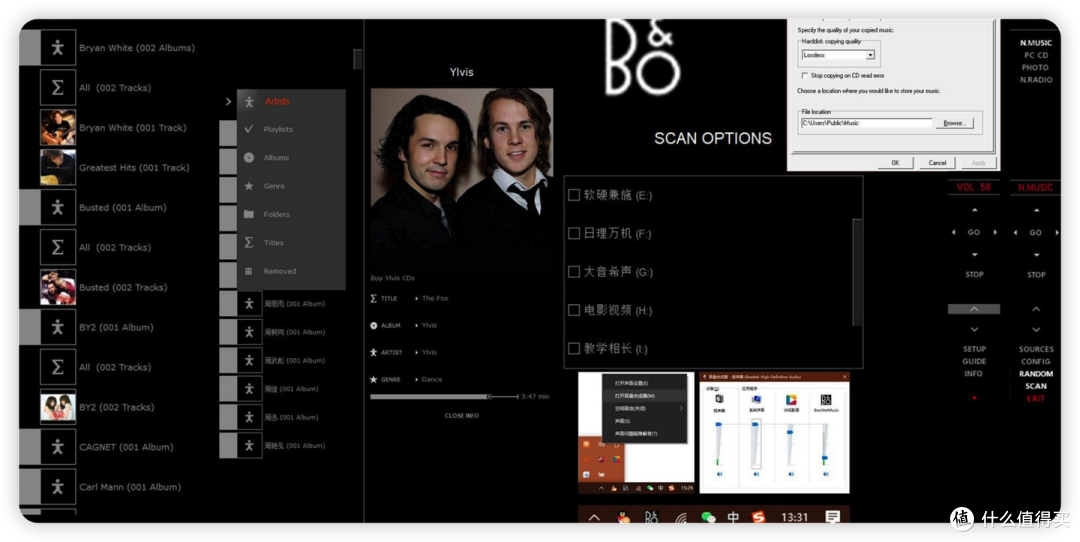Open the Buy Ylvis CDs link

pyautogui.click(x=393, y=278)
